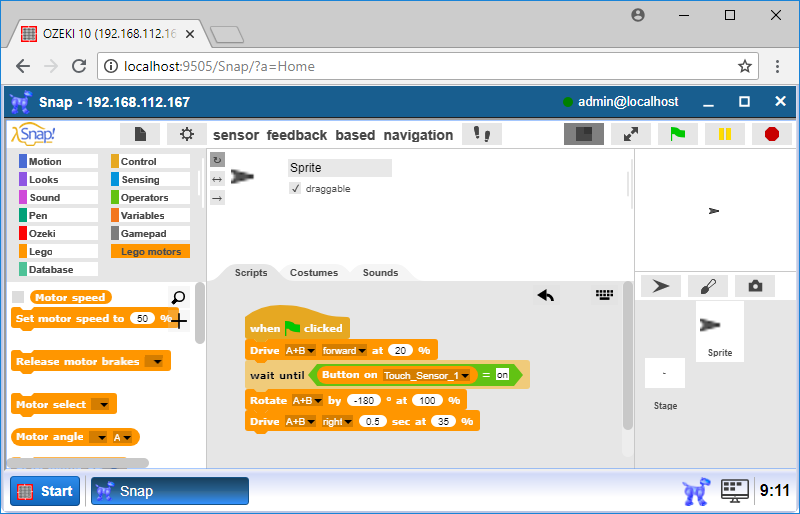The height and width of the screenshot is (514, 800).
Task: Toggle the Motor speed watcher checkbox
Action: tap(18, 297)
